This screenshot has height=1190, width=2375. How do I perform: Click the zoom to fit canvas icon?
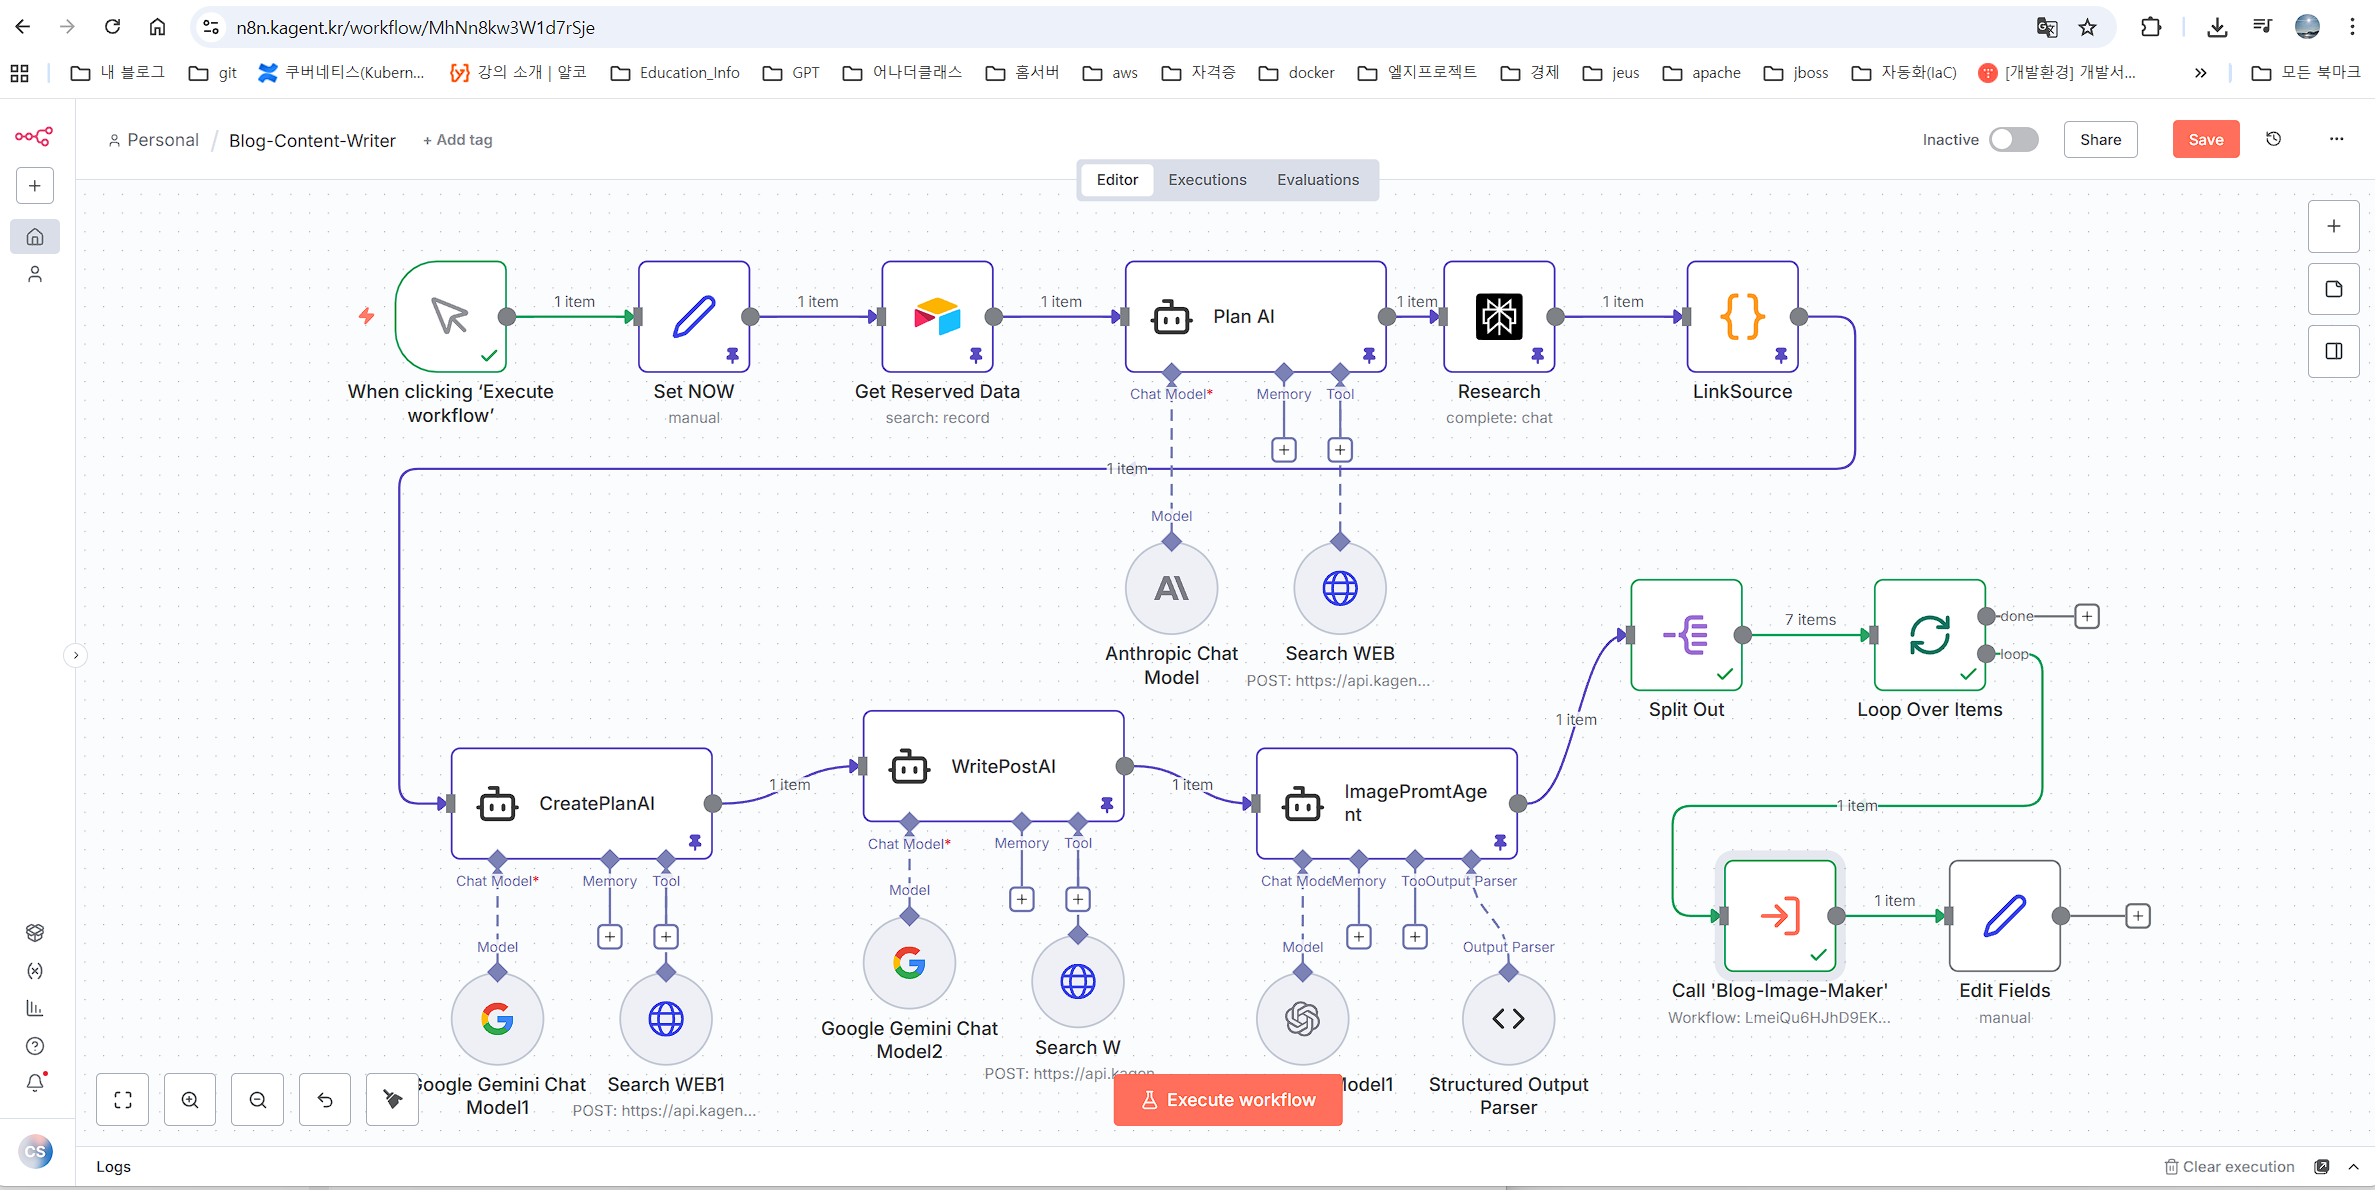tap(123, 1100)
